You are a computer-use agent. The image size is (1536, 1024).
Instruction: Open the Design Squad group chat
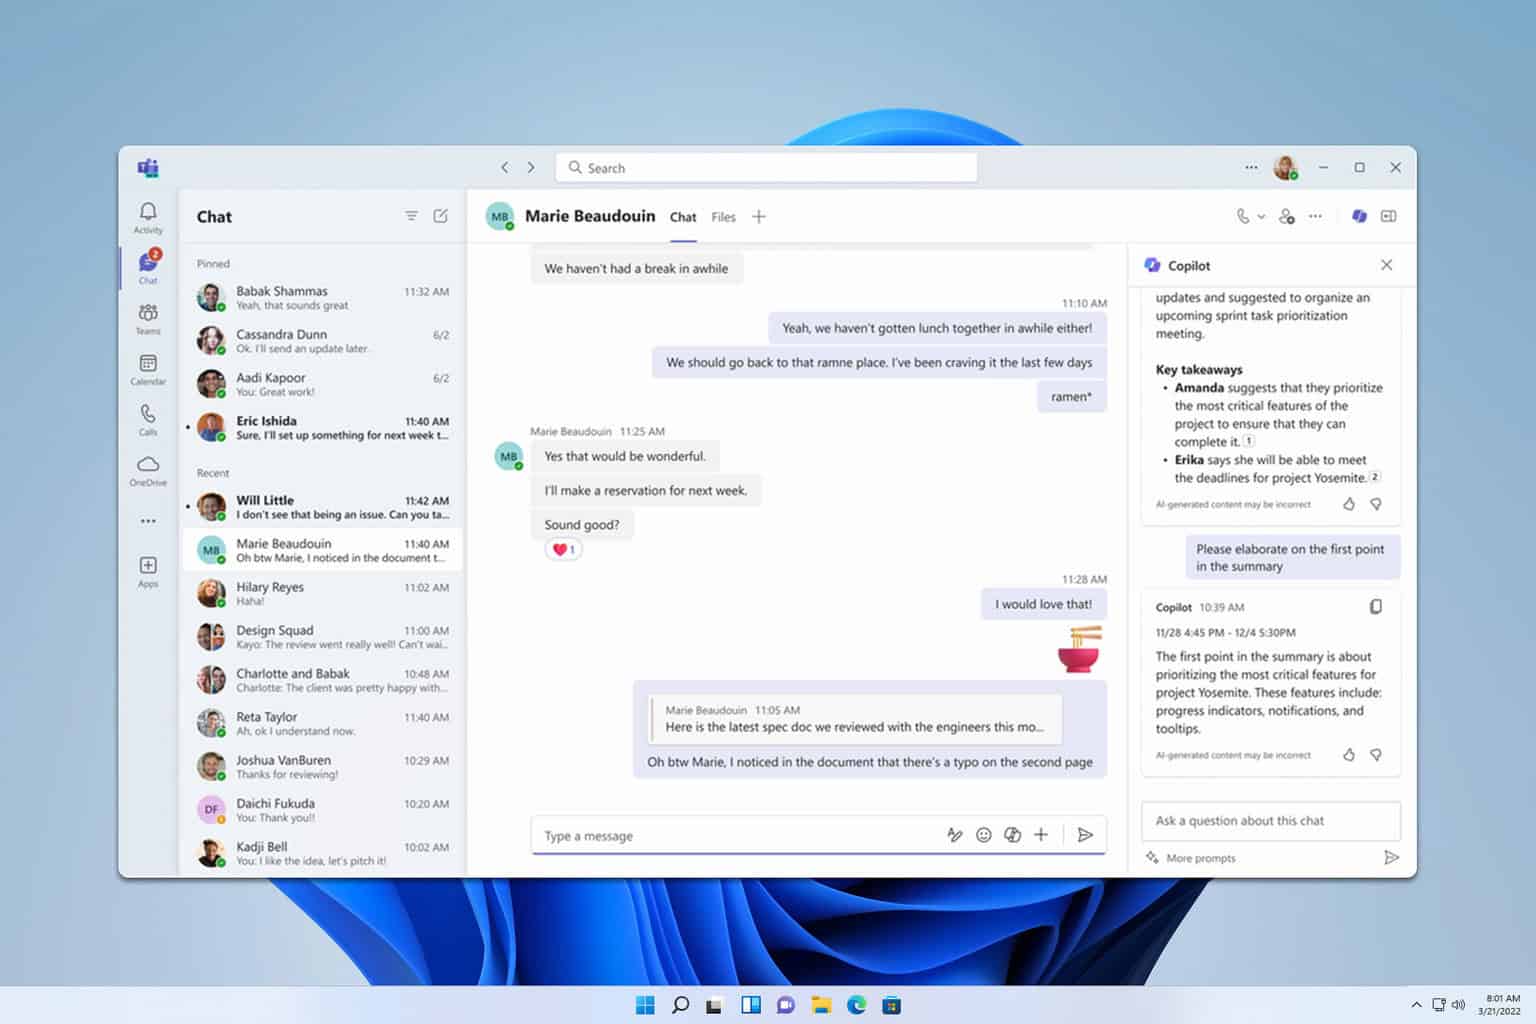322,636
